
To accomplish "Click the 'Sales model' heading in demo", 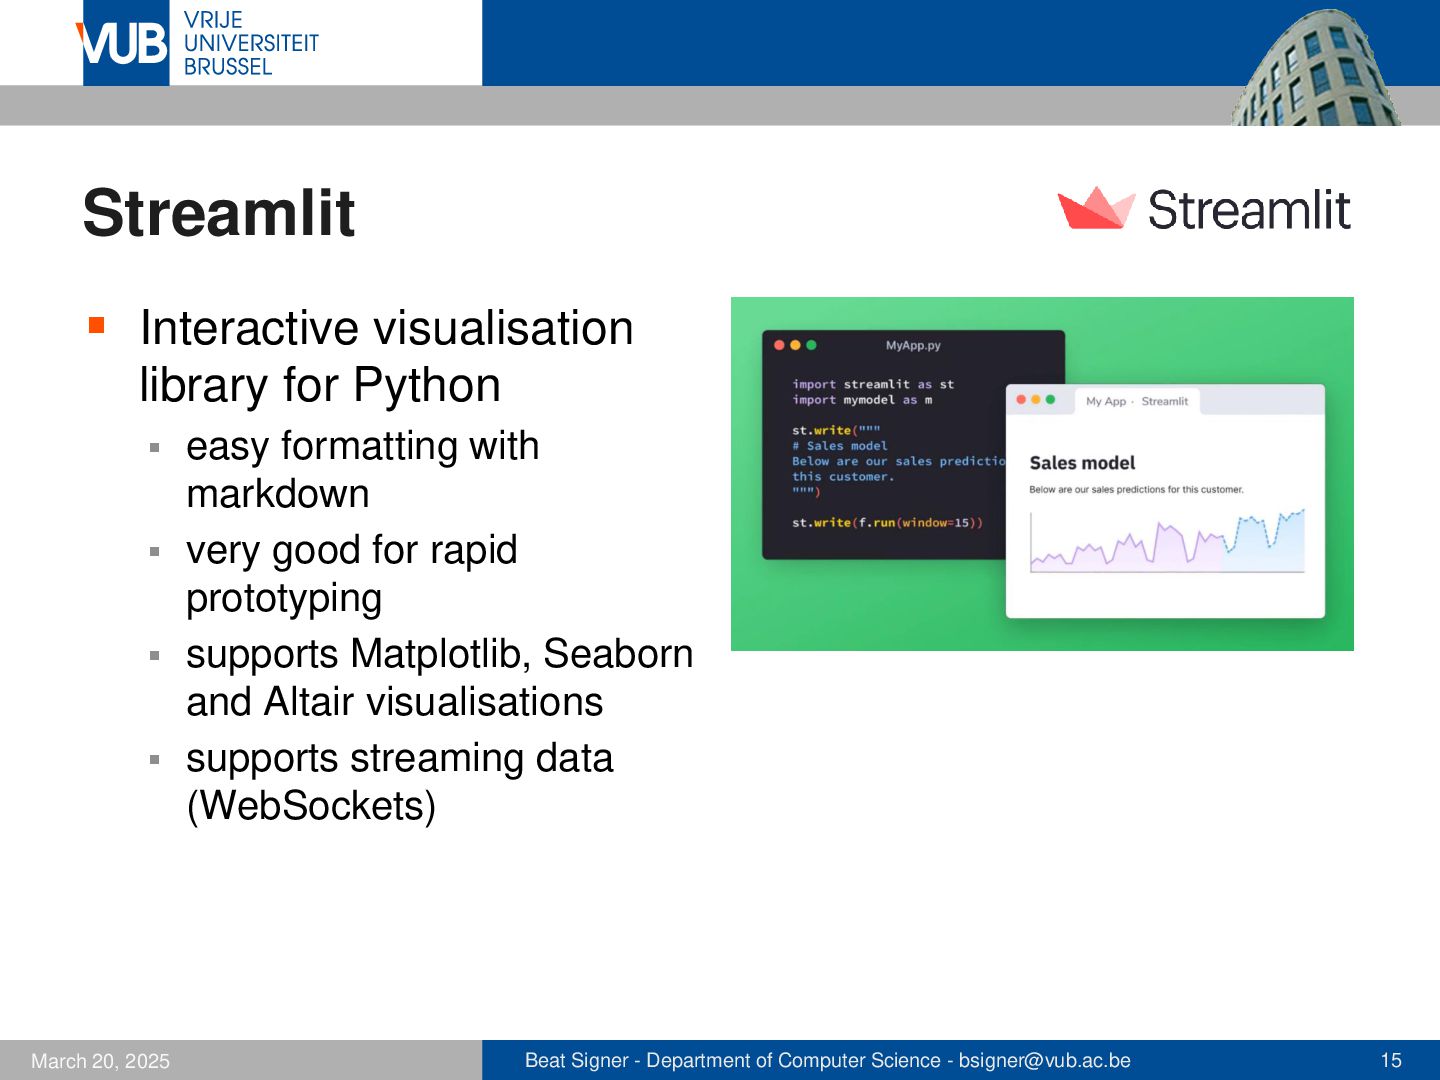I will coord(1082,463).
